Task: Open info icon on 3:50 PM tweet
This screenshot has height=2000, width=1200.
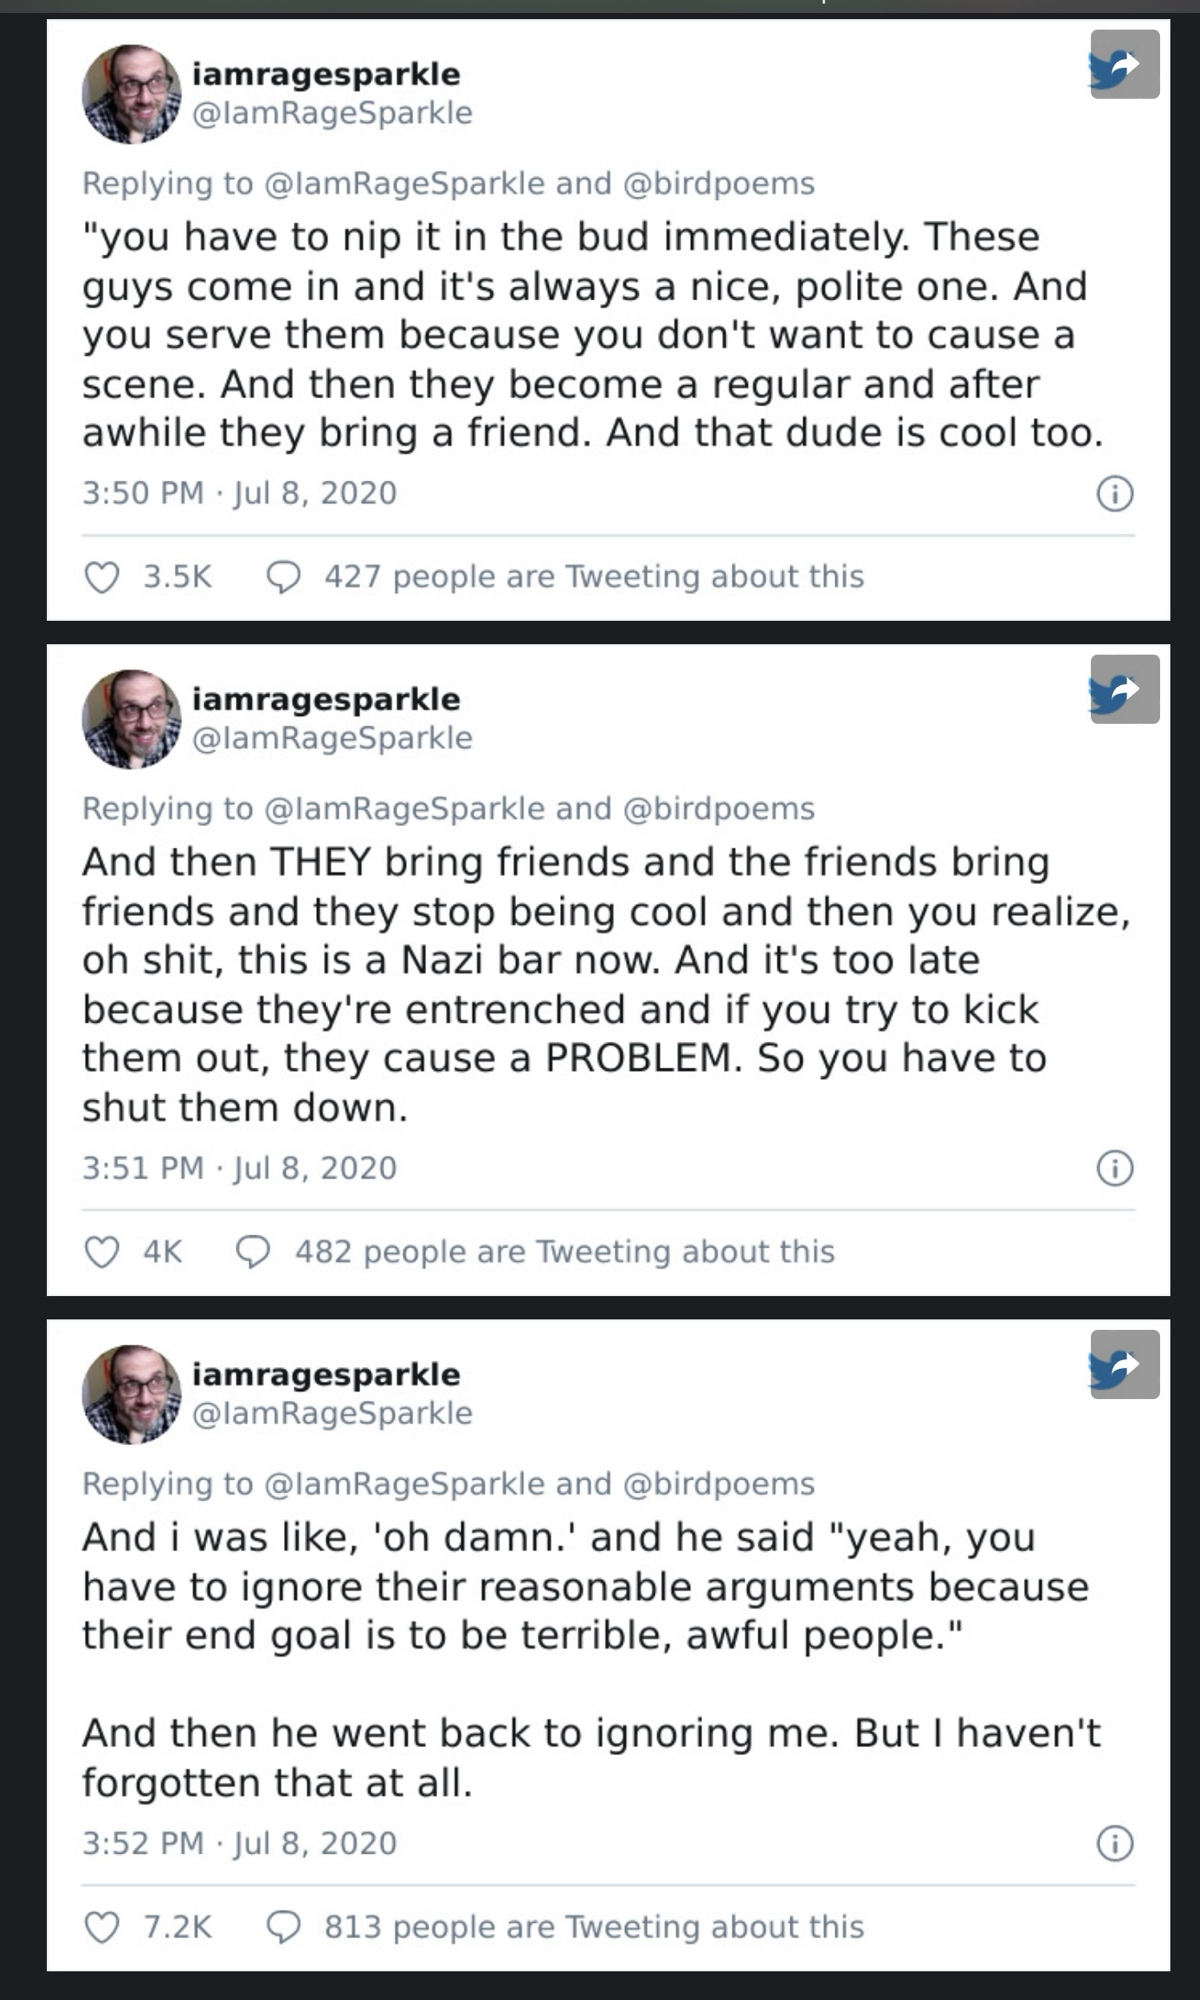Action: [1115, 494]
